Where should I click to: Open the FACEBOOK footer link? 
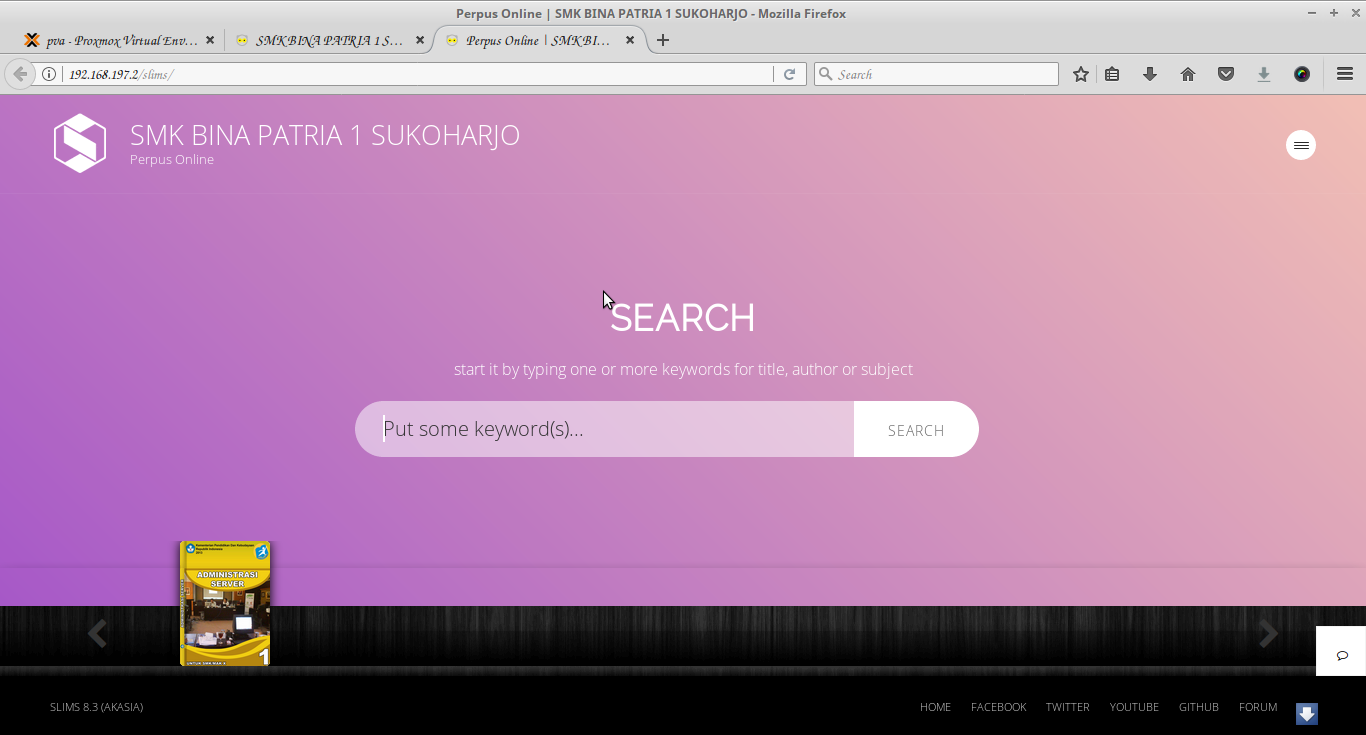[998, 707]
